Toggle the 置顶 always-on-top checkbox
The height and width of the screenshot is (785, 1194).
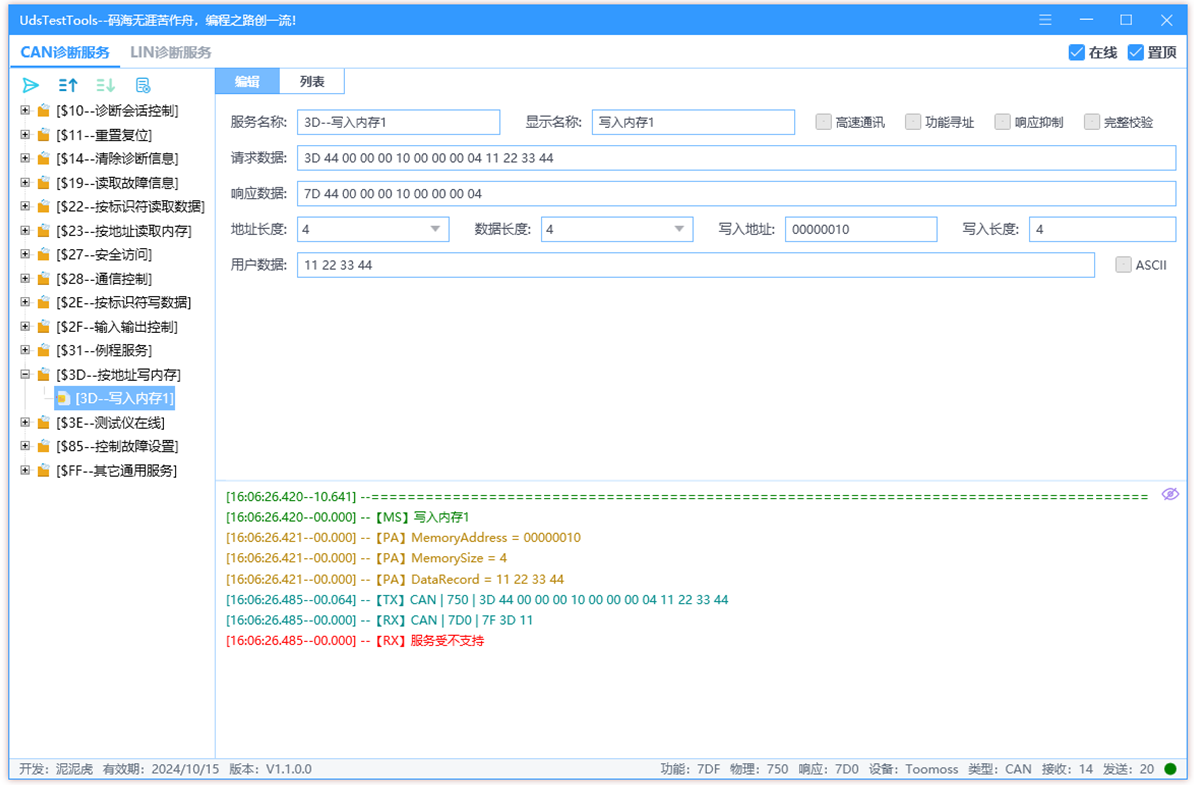click(x=1135, y=52)
